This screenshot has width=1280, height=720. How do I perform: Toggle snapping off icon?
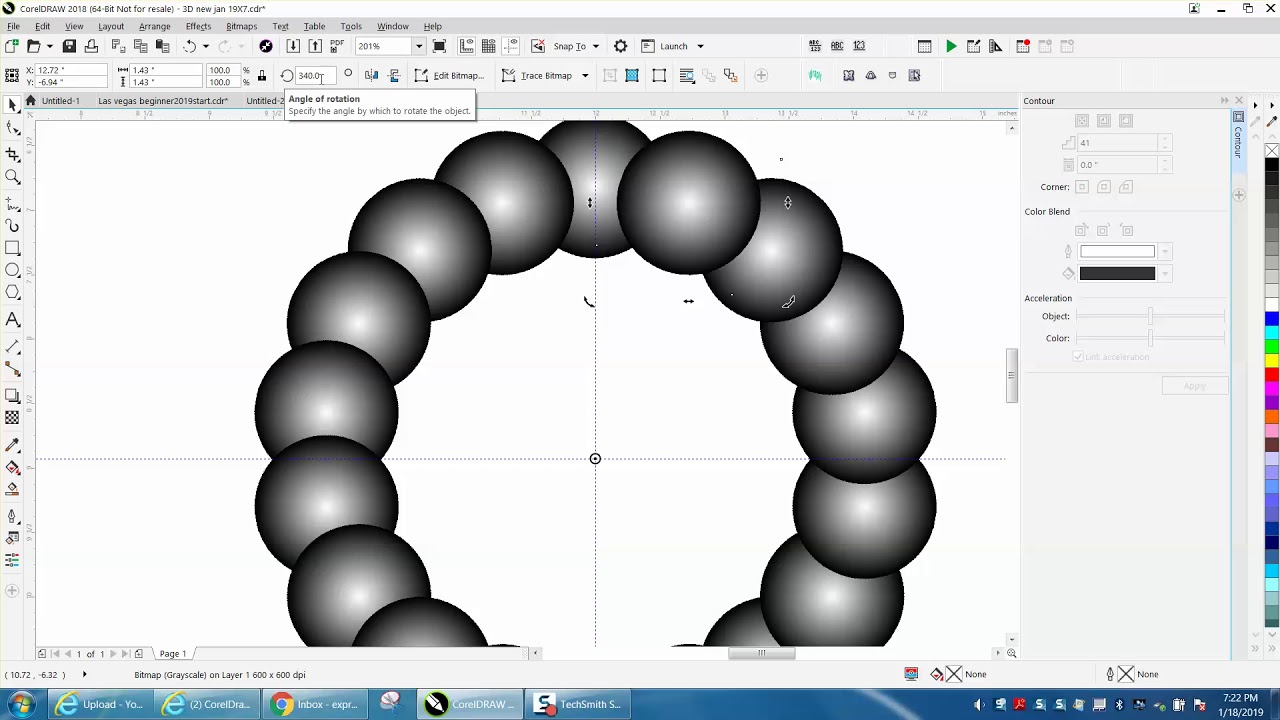click(538, 46)
